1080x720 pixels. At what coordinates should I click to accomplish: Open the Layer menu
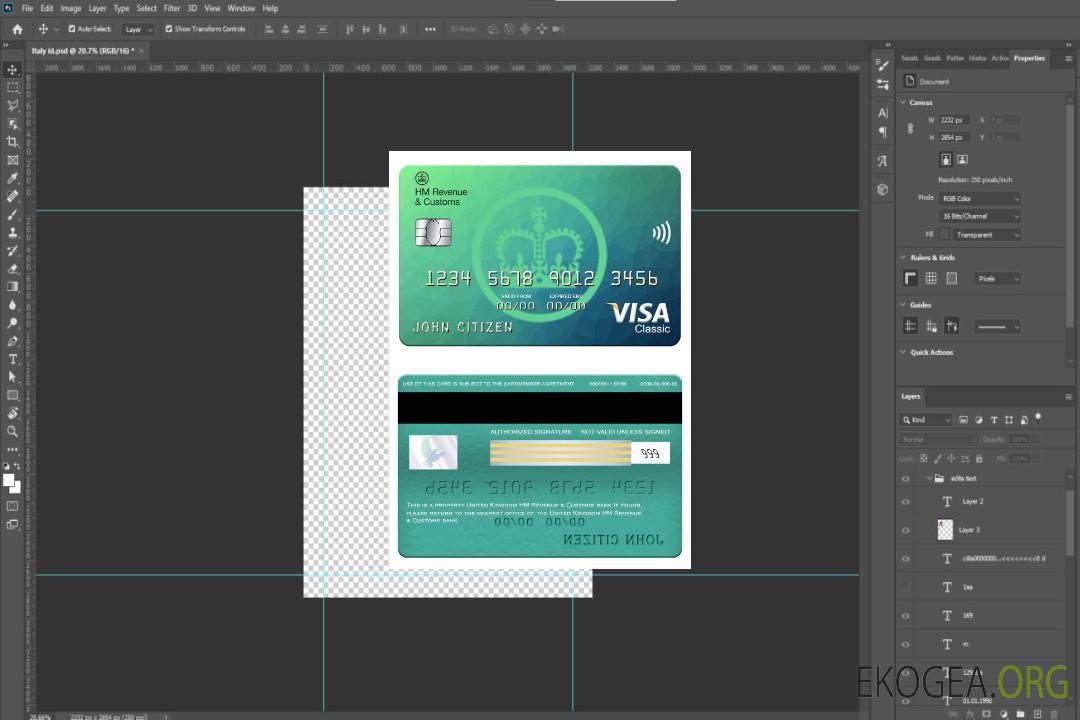pos(97,8)
